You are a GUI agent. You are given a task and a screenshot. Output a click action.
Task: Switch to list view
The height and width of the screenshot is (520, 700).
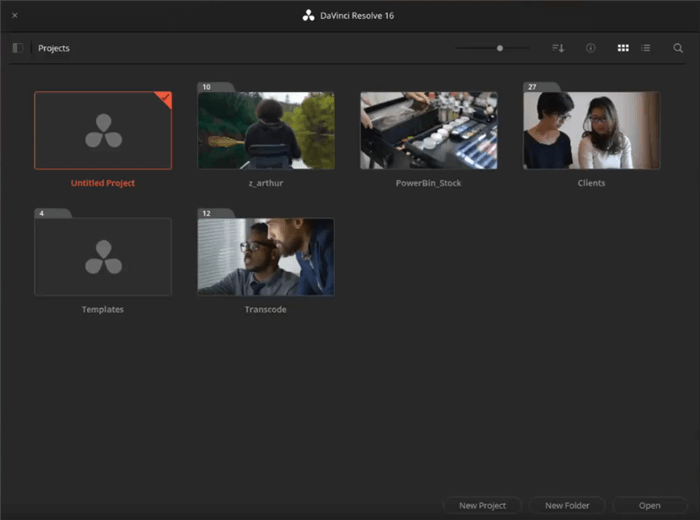(646, 48)
